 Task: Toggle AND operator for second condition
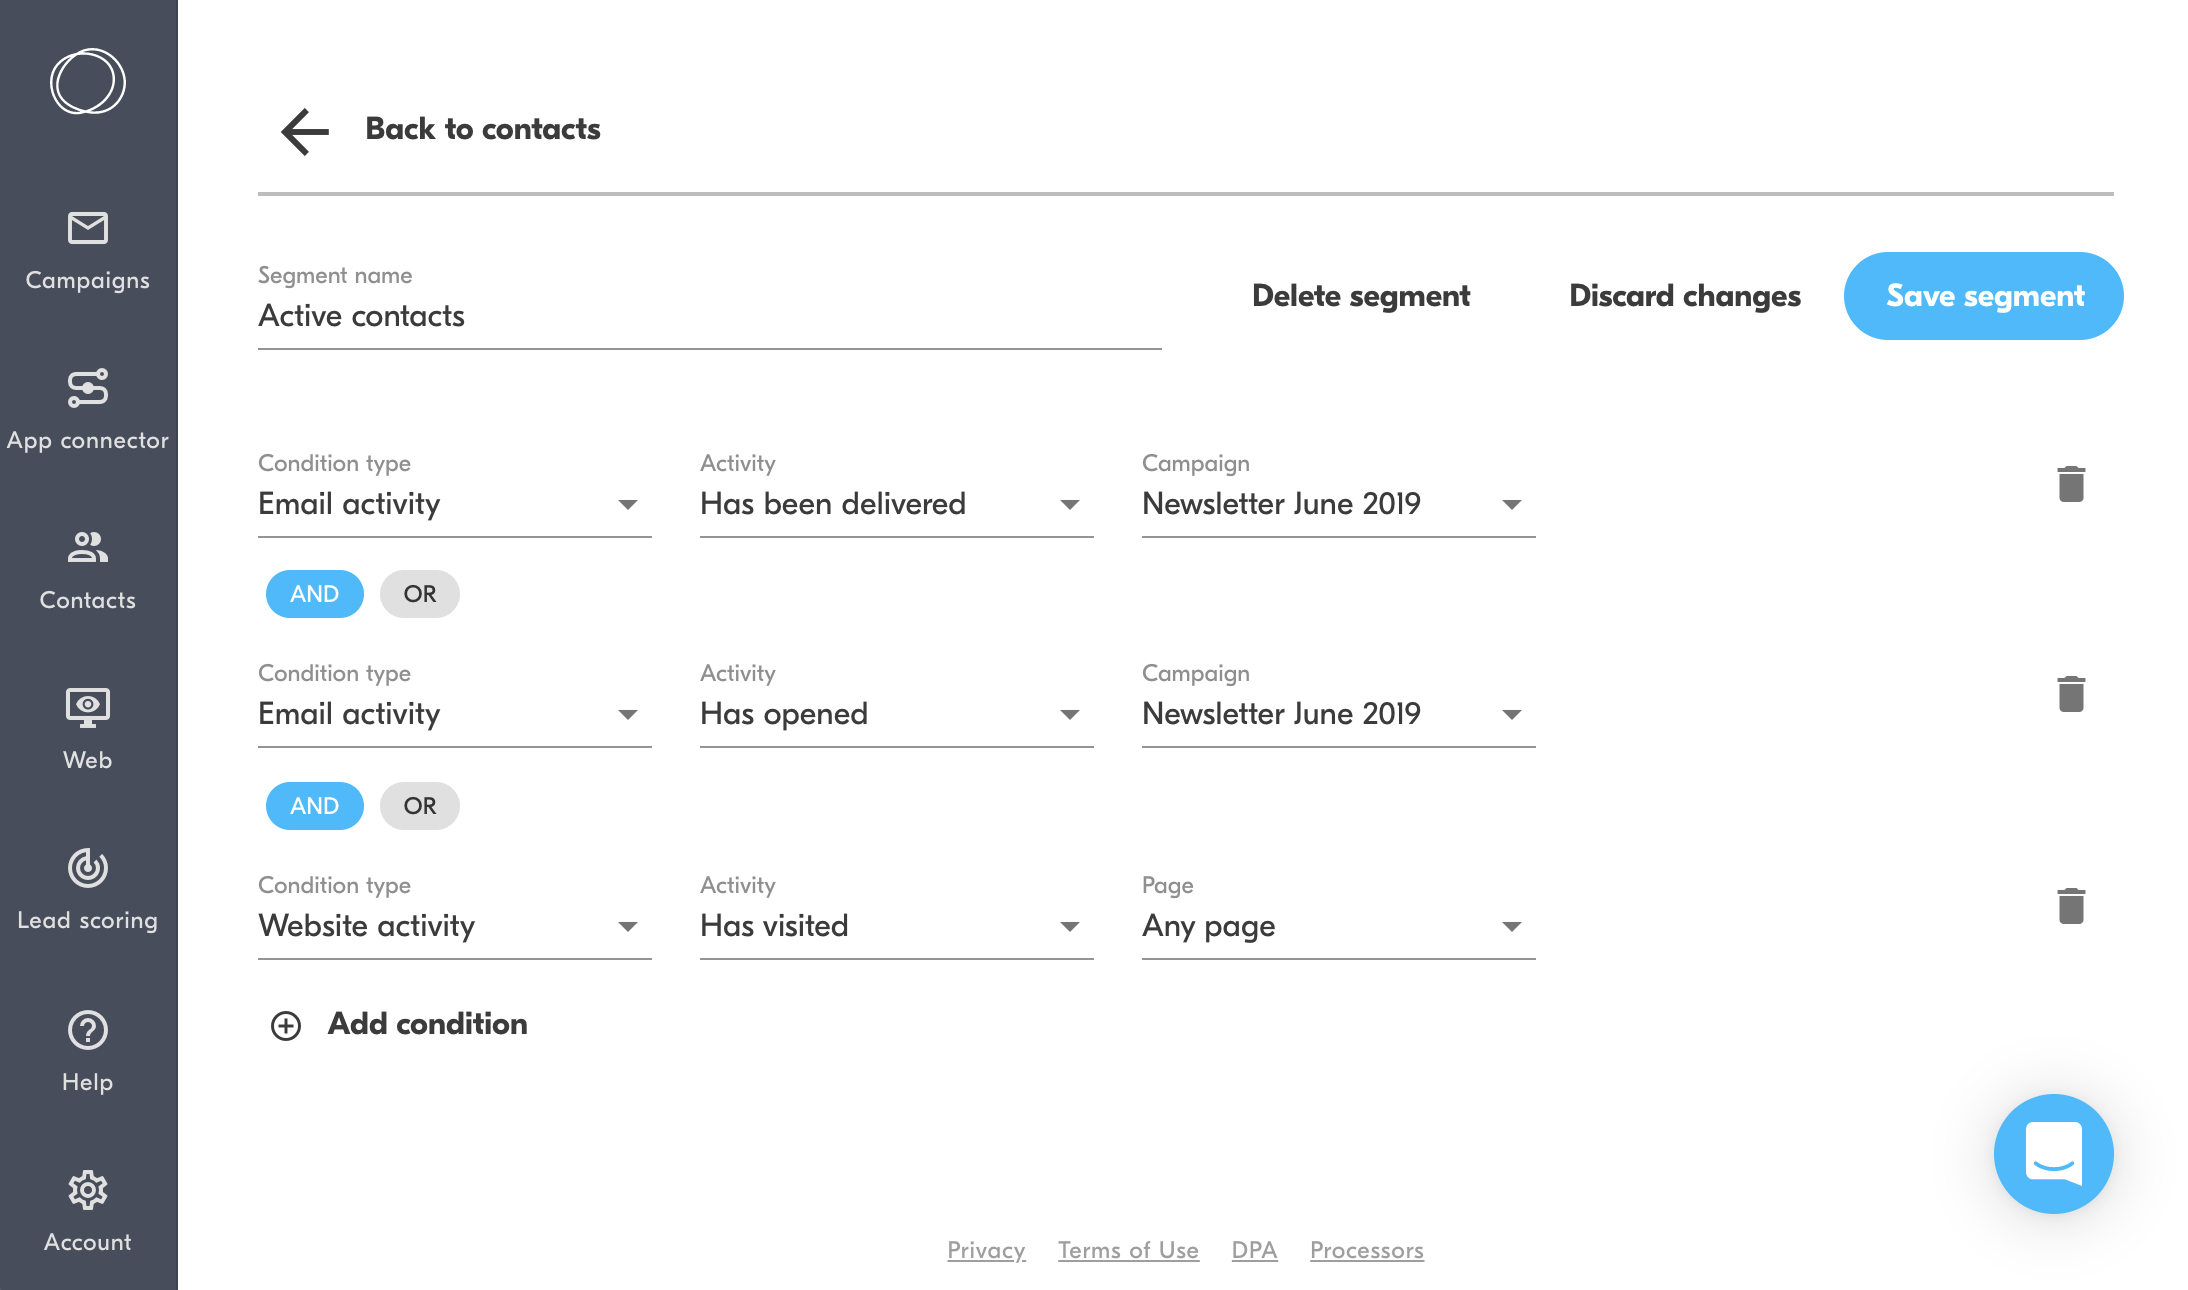pyautogui.click(x=315, y=805)
